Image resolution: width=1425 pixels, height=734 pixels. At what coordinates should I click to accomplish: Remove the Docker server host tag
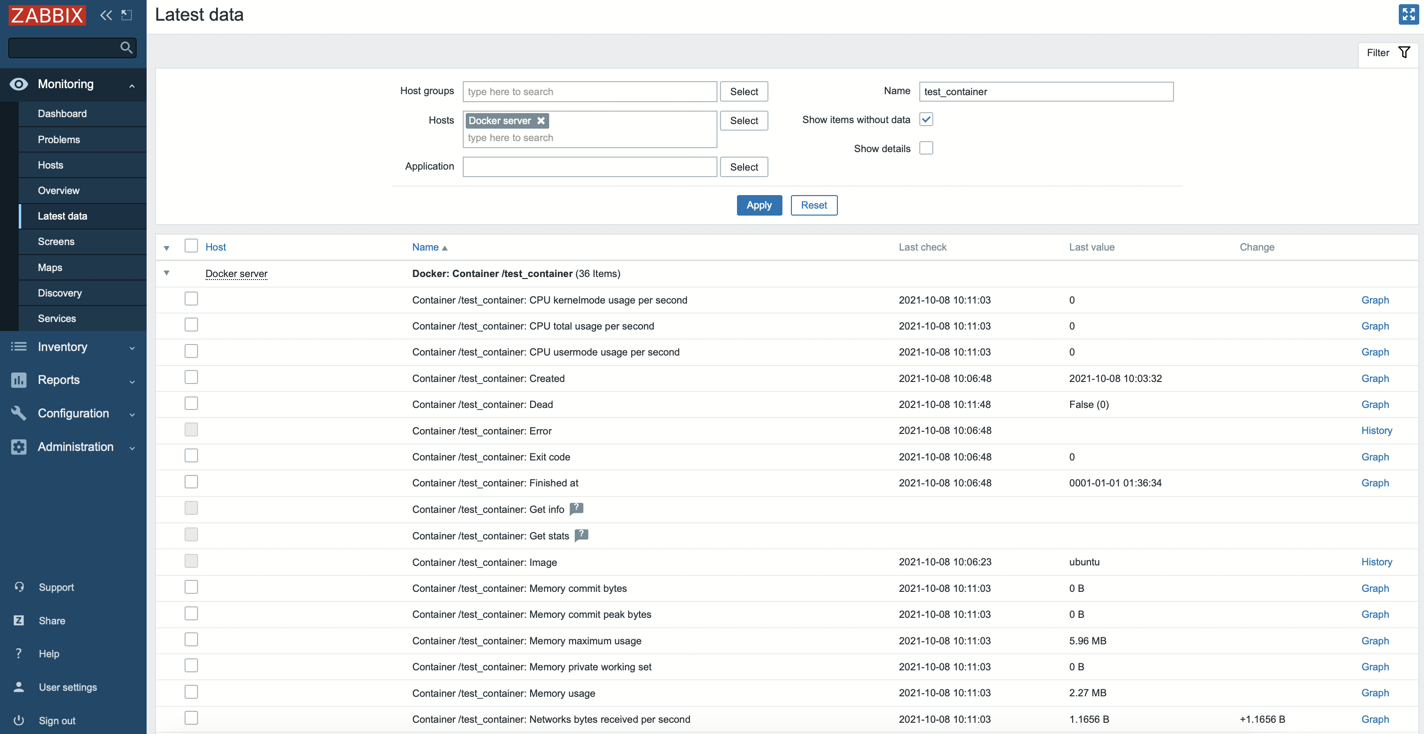(541, 121)
